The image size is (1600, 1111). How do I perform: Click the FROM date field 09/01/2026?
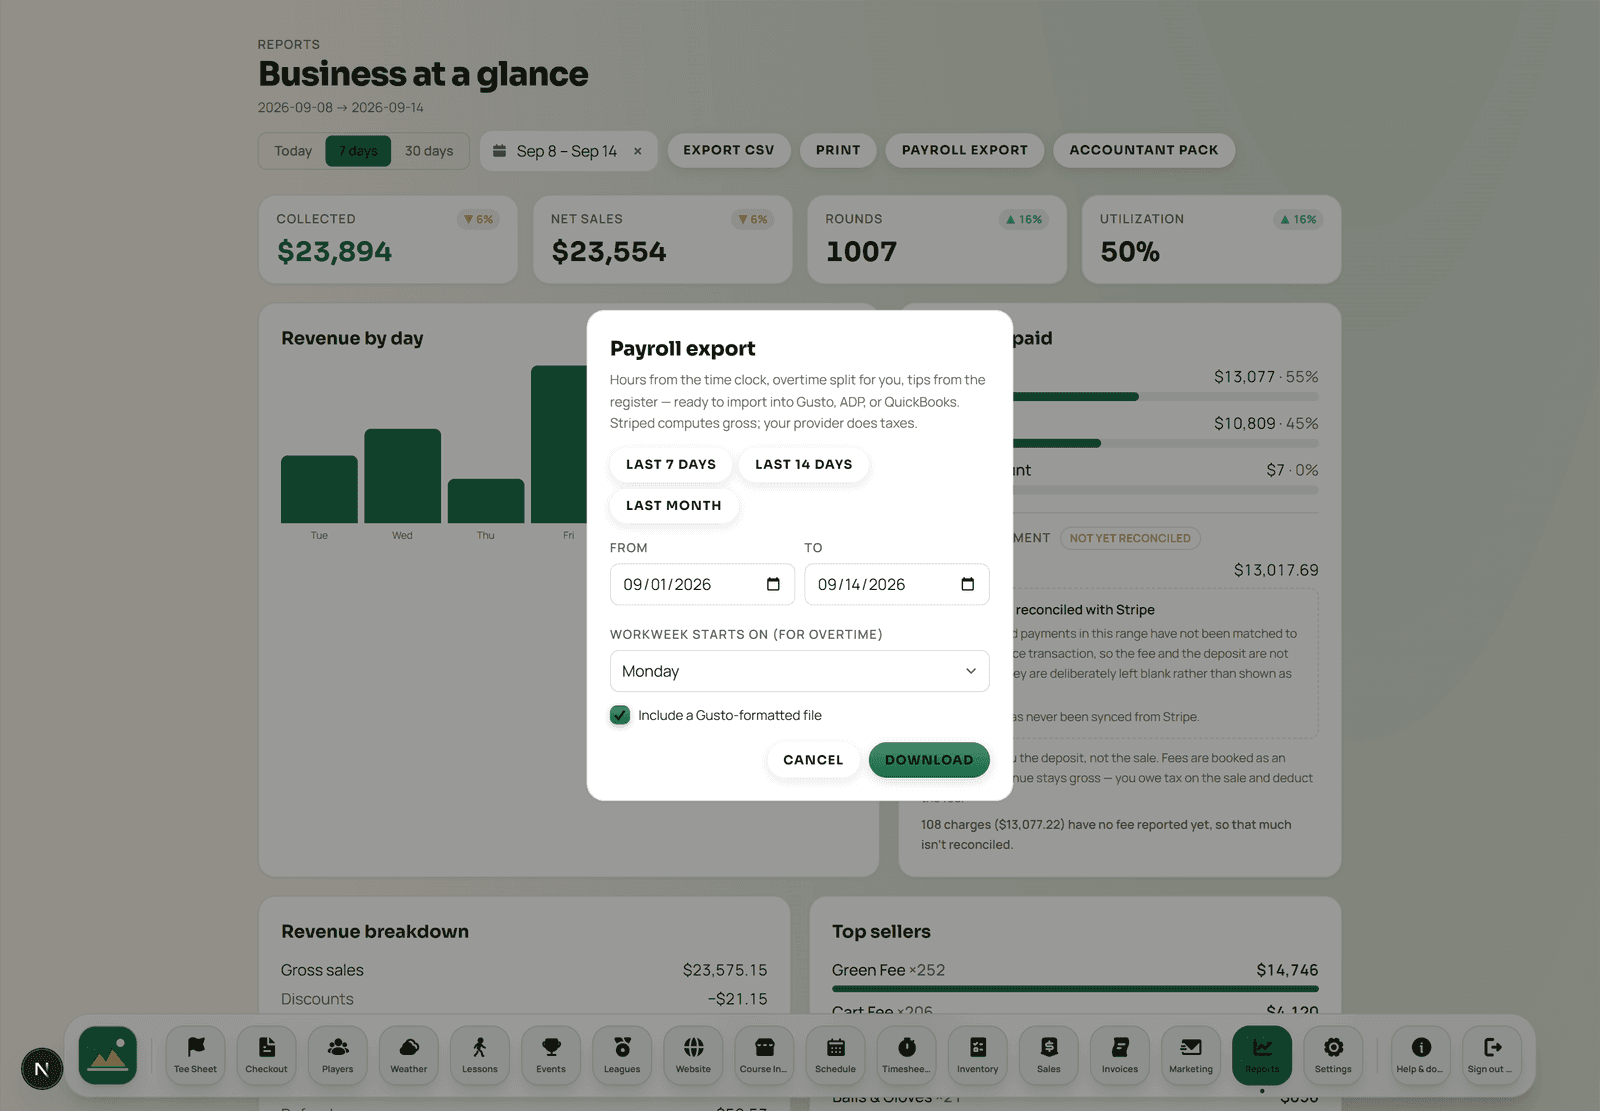click(x=702, y=584)
